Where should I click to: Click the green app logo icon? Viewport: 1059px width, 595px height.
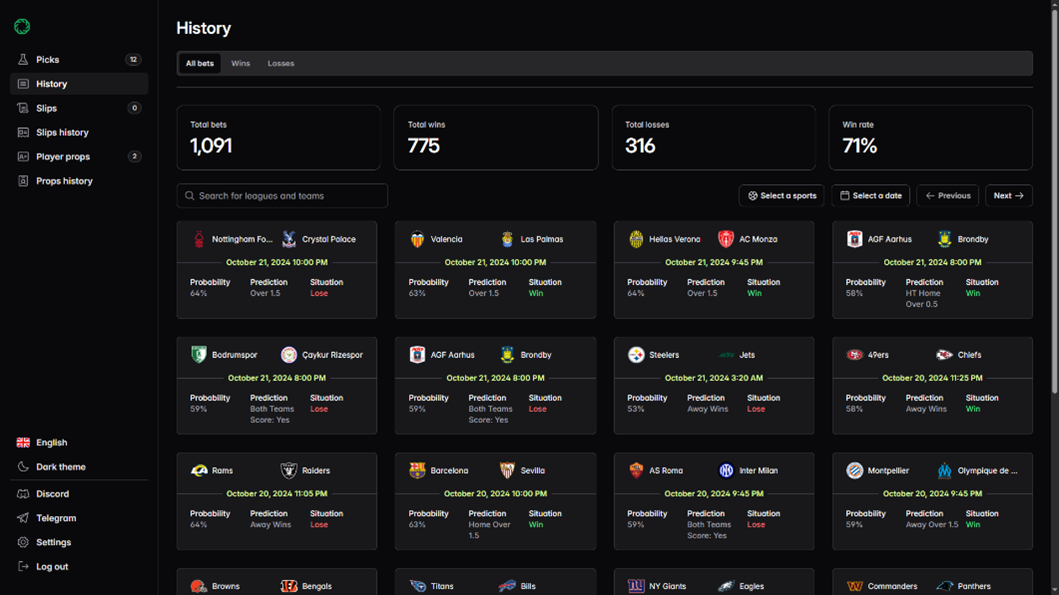point(22,26)
